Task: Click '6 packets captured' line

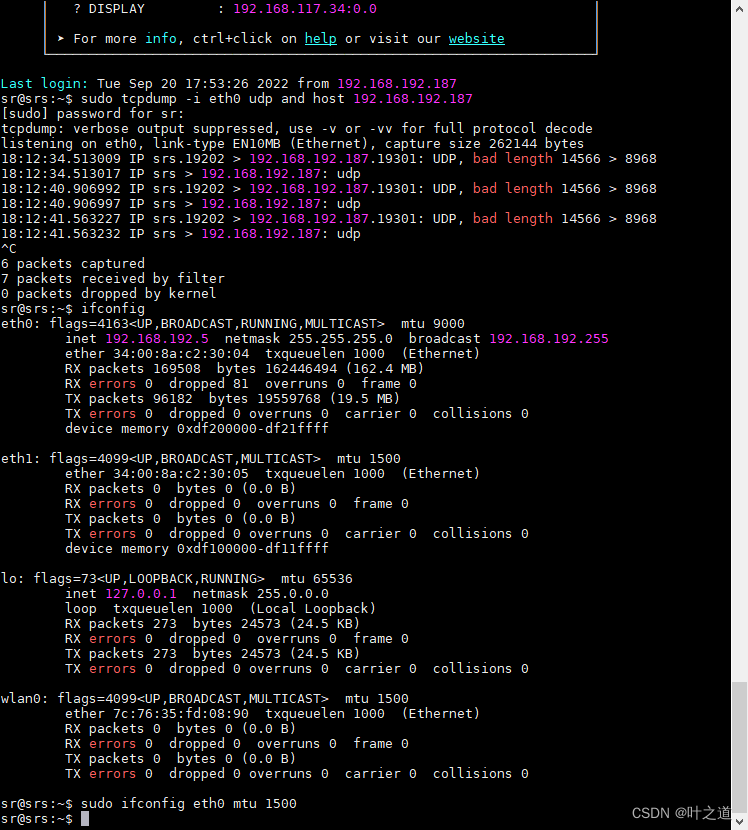Action: tap(73, 264)
